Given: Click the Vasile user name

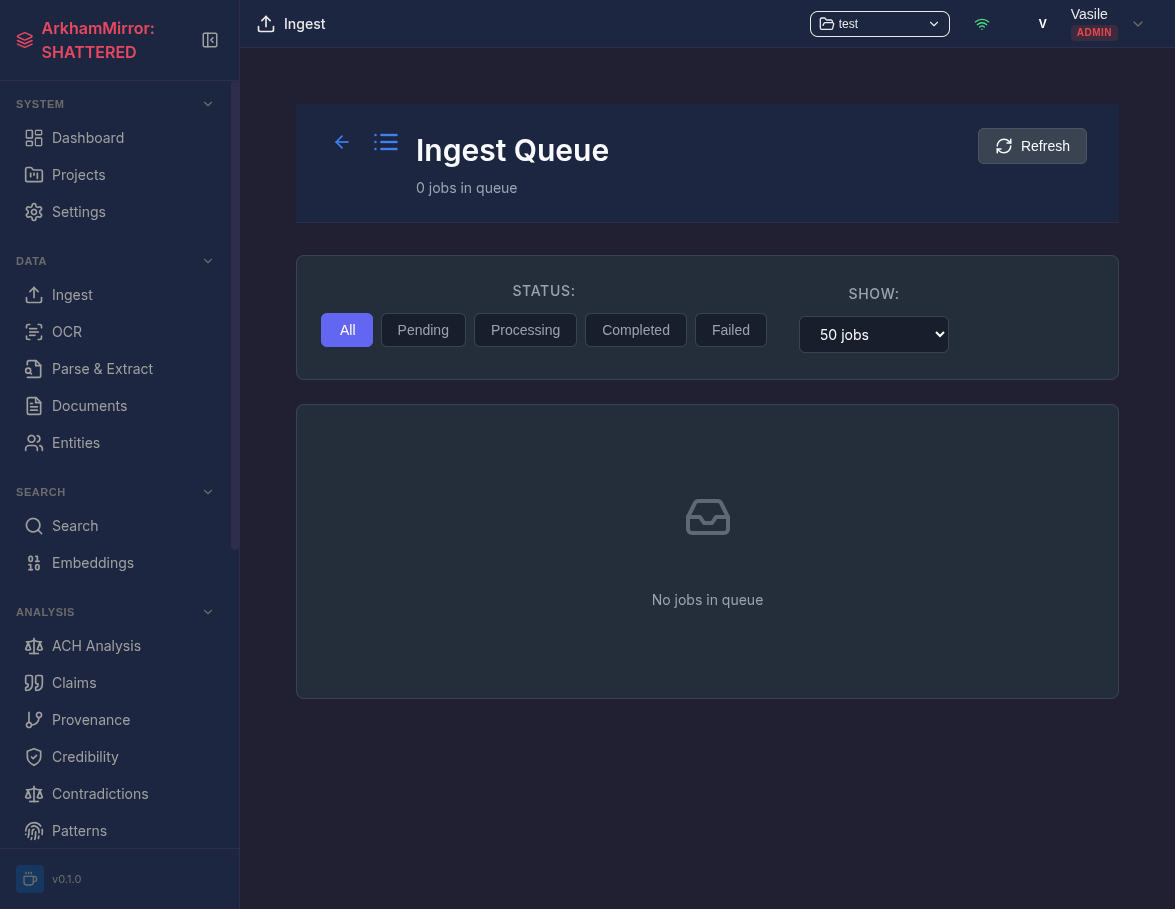Looking at the screenshot, I should pos(1089,14).
